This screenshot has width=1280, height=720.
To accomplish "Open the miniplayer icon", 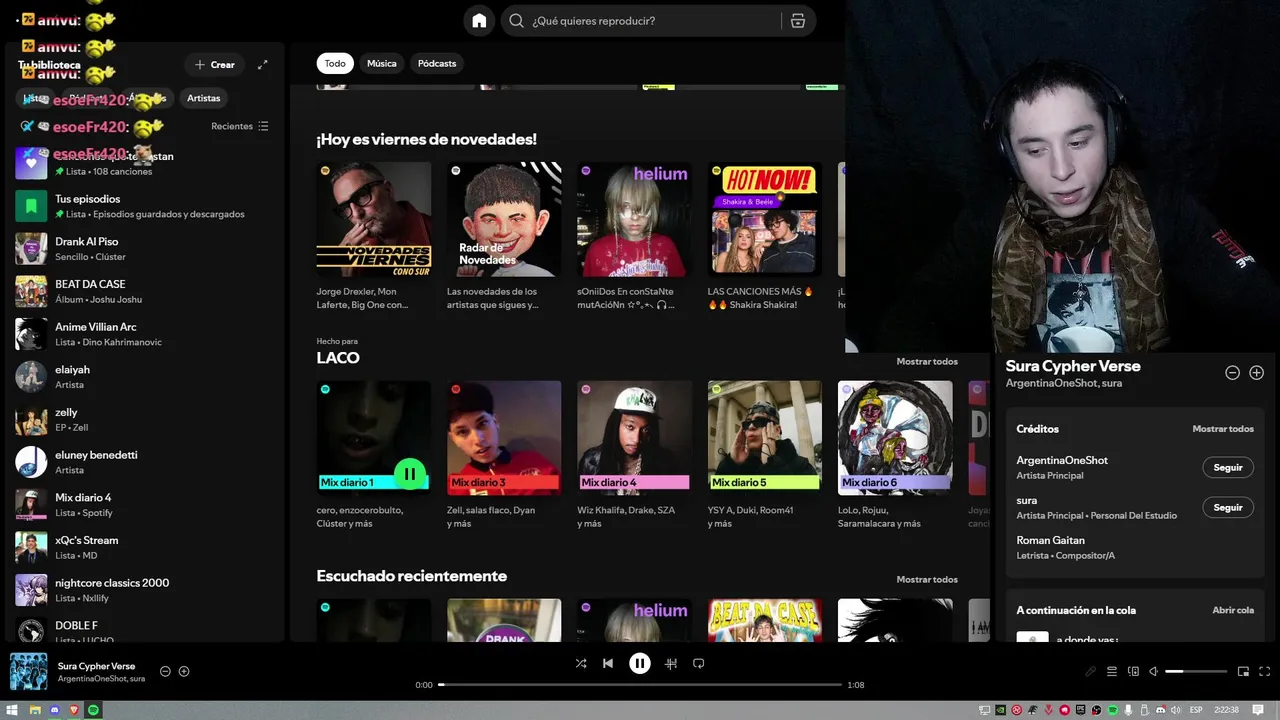I will 1243,671.
